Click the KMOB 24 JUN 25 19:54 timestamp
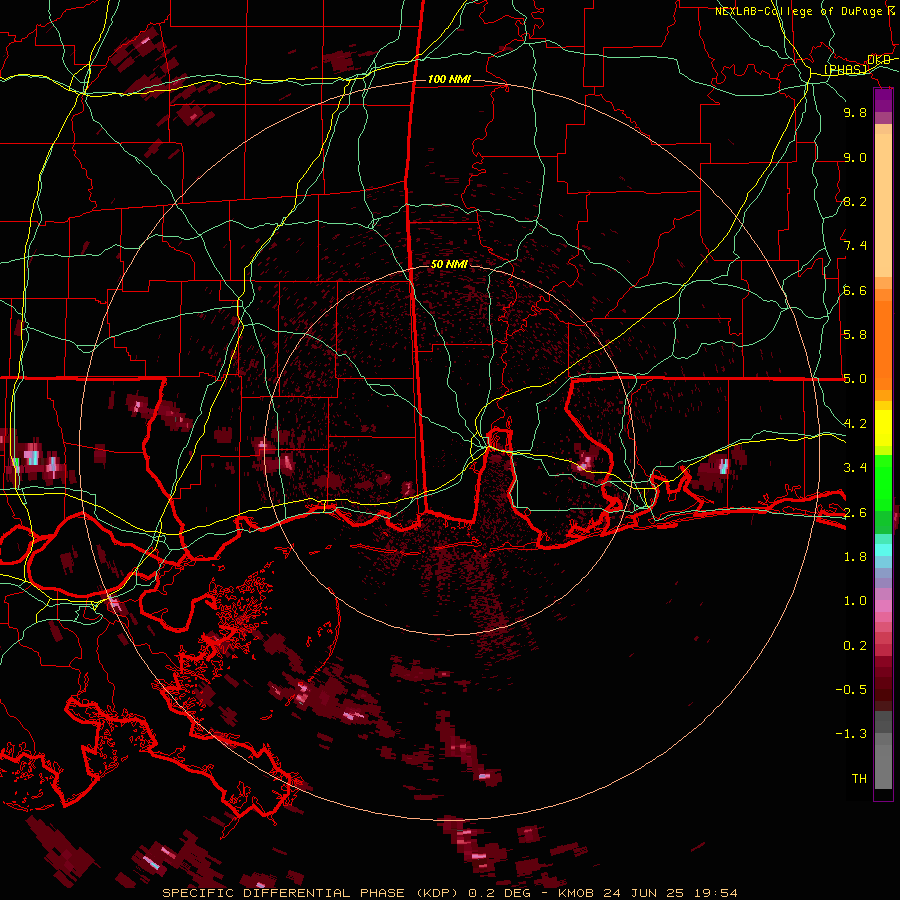This screenshot has height=900, width=900. coord(647,893)
